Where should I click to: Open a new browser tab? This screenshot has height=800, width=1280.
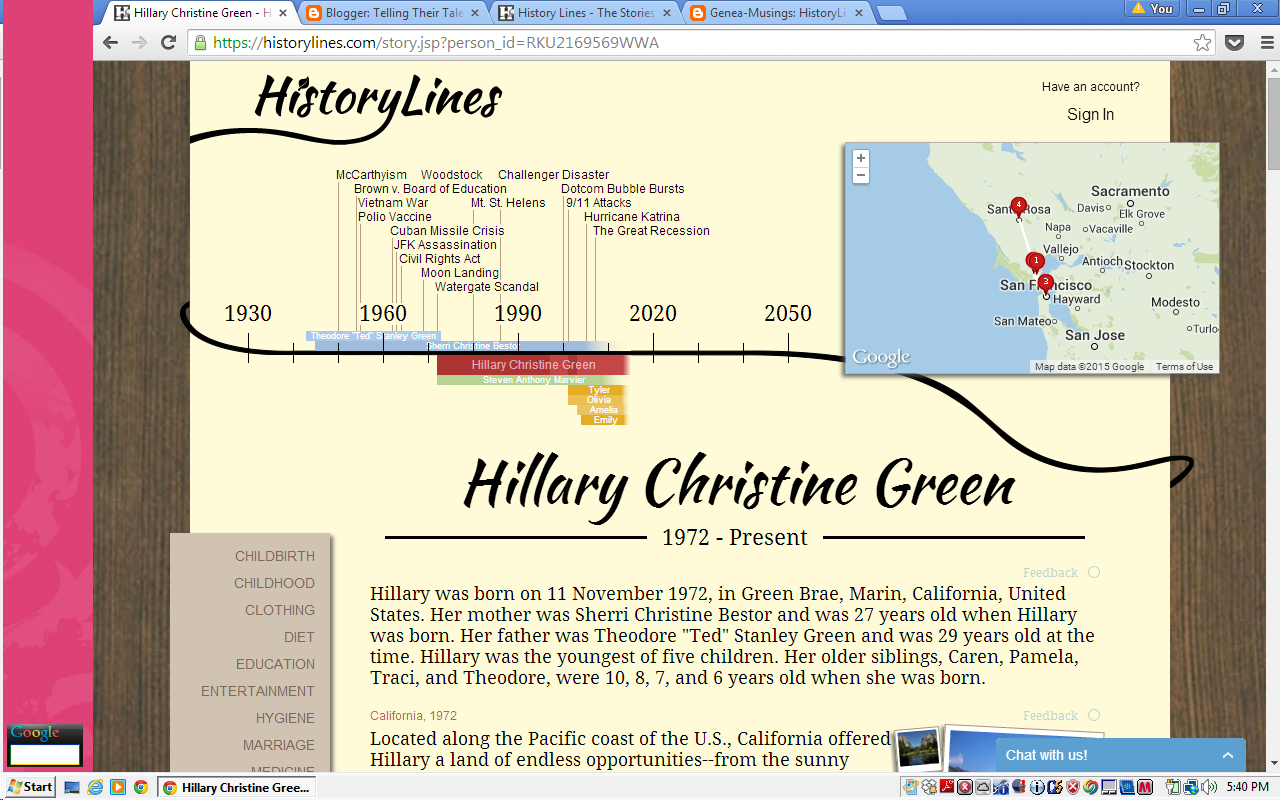point(892,13)
